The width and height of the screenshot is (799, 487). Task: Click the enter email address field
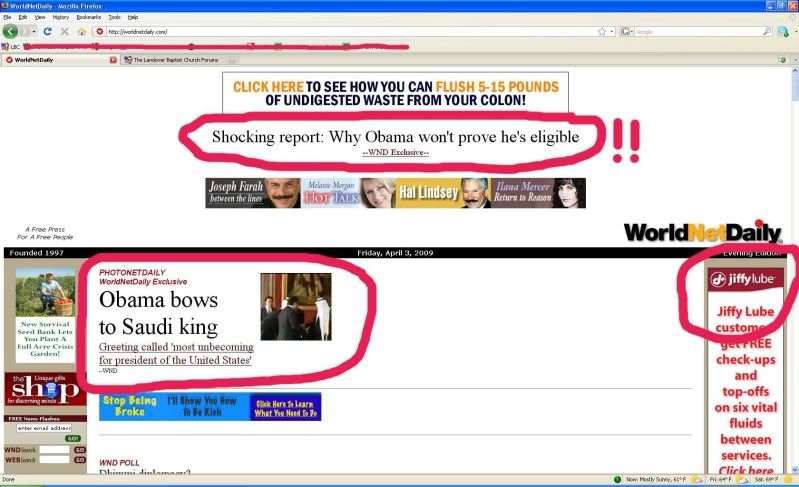coord(44,428)
